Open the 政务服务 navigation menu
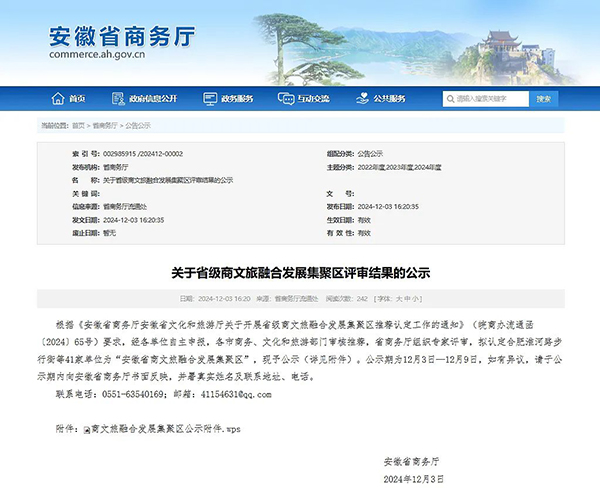This screenshot has width=600, height=490. (237, 99)
